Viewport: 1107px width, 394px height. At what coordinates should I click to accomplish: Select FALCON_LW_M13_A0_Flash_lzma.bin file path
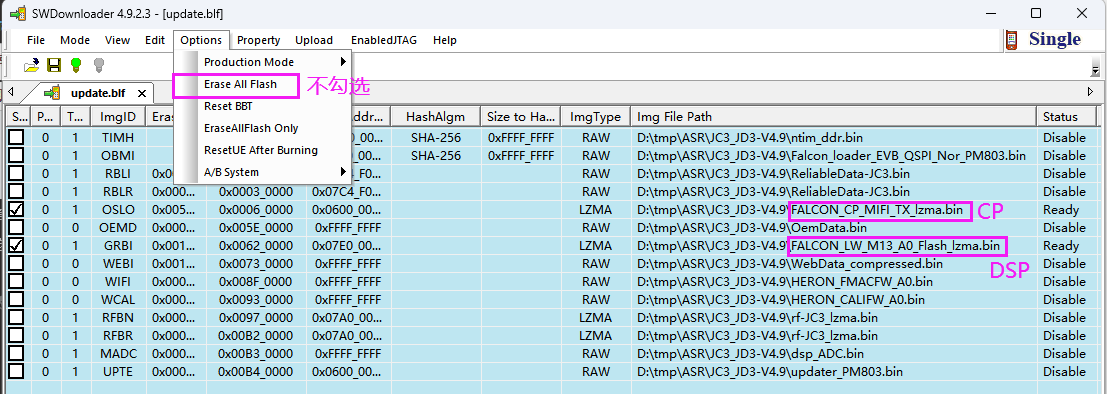896,246
